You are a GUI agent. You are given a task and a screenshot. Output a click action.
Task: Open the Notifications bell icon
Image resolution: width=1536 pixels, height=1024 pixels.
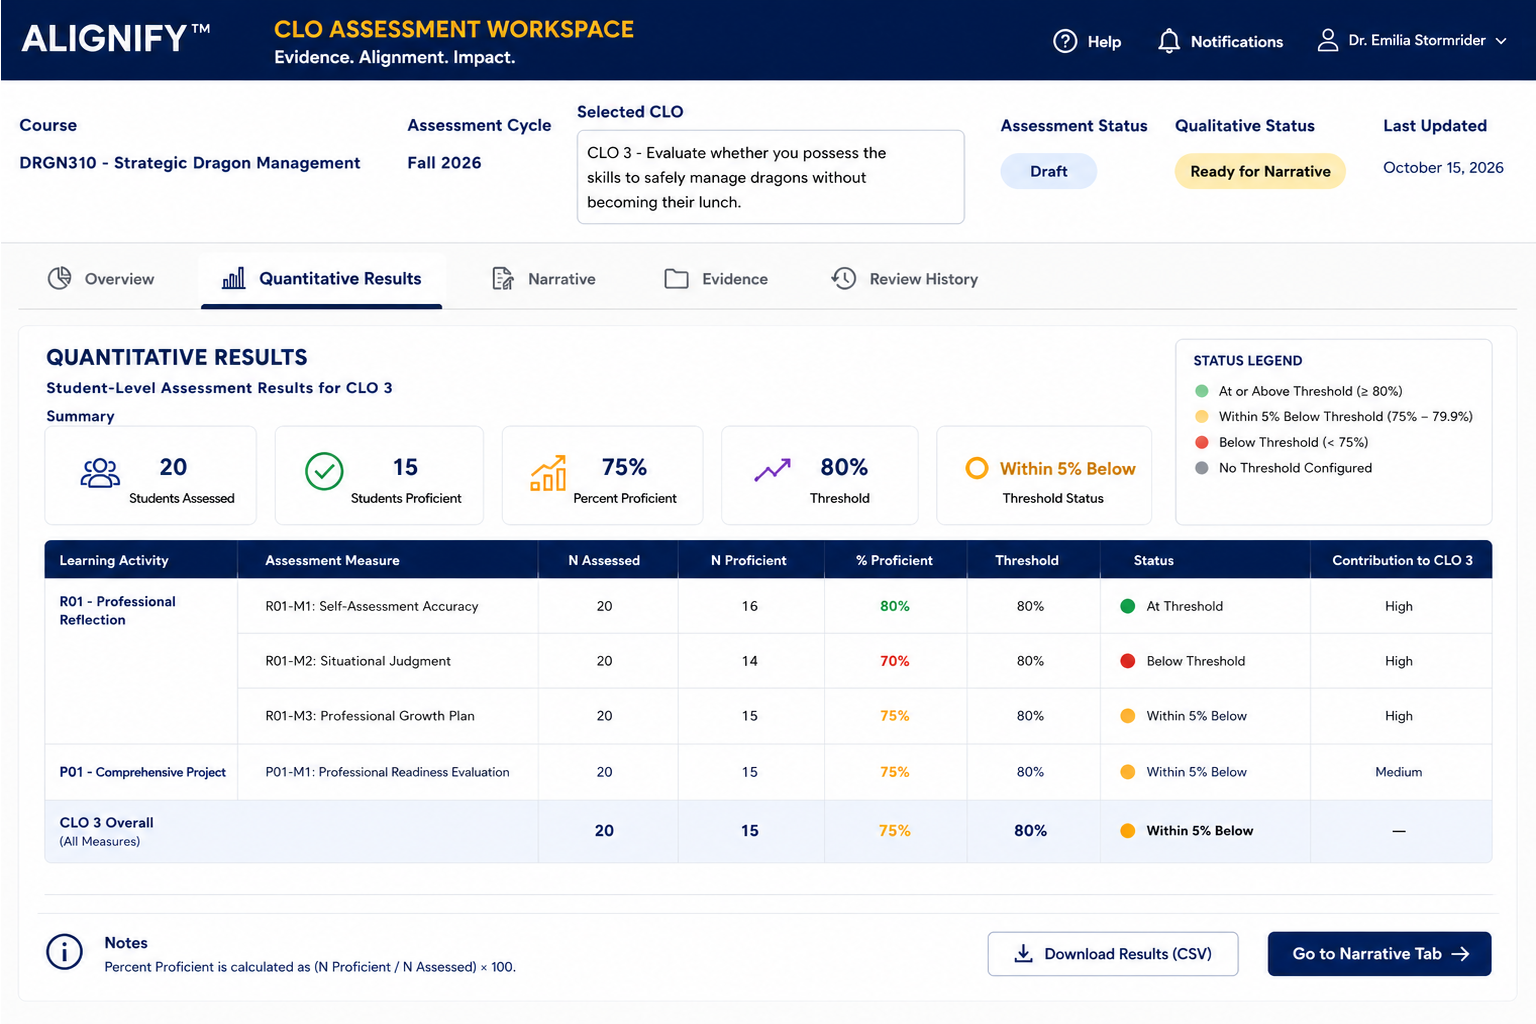[1168, 41]
